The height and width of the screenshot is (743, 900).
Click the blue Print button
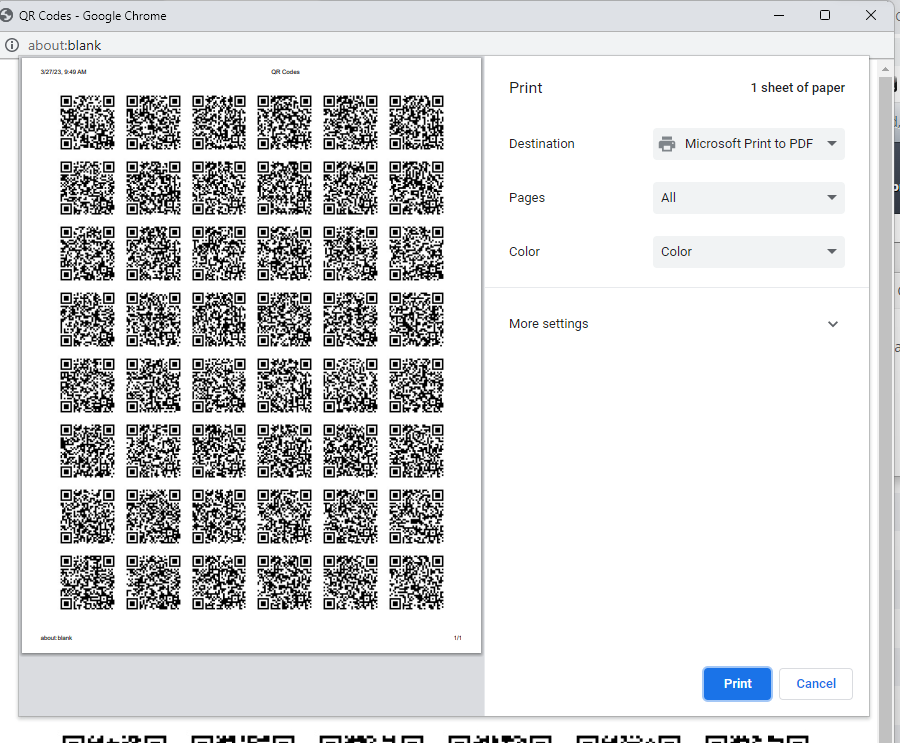[737, 683]
